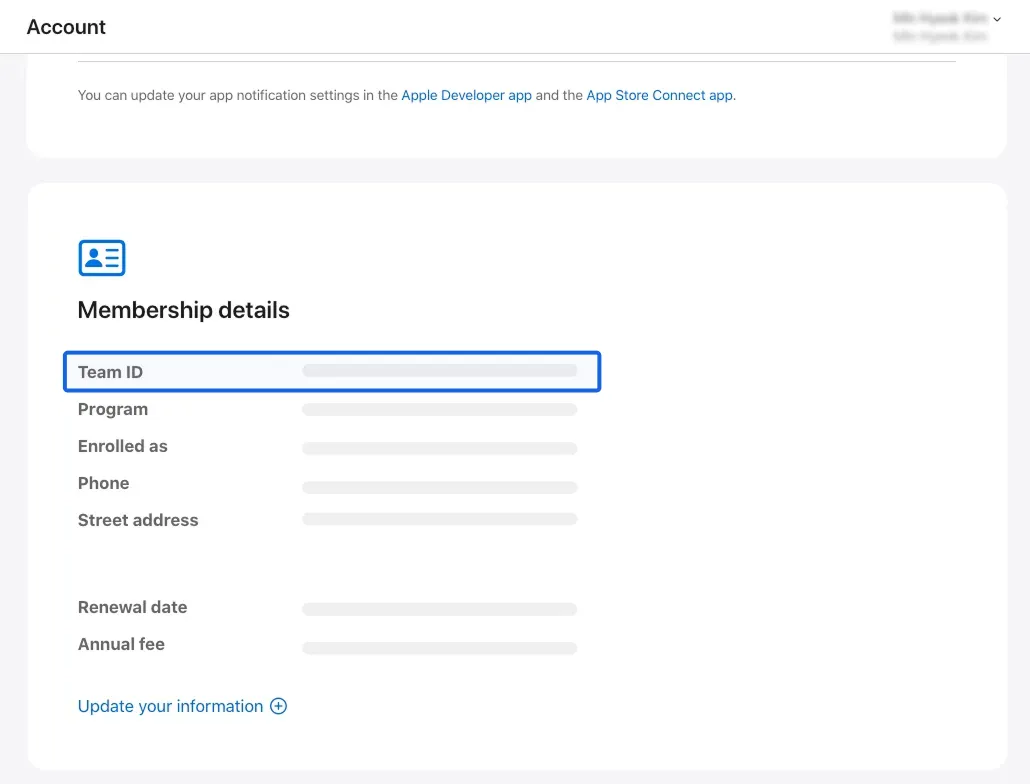This screenshot has width=1030, height=784.
Task: Select the Team ID label
Action: (x=110, y=372)
